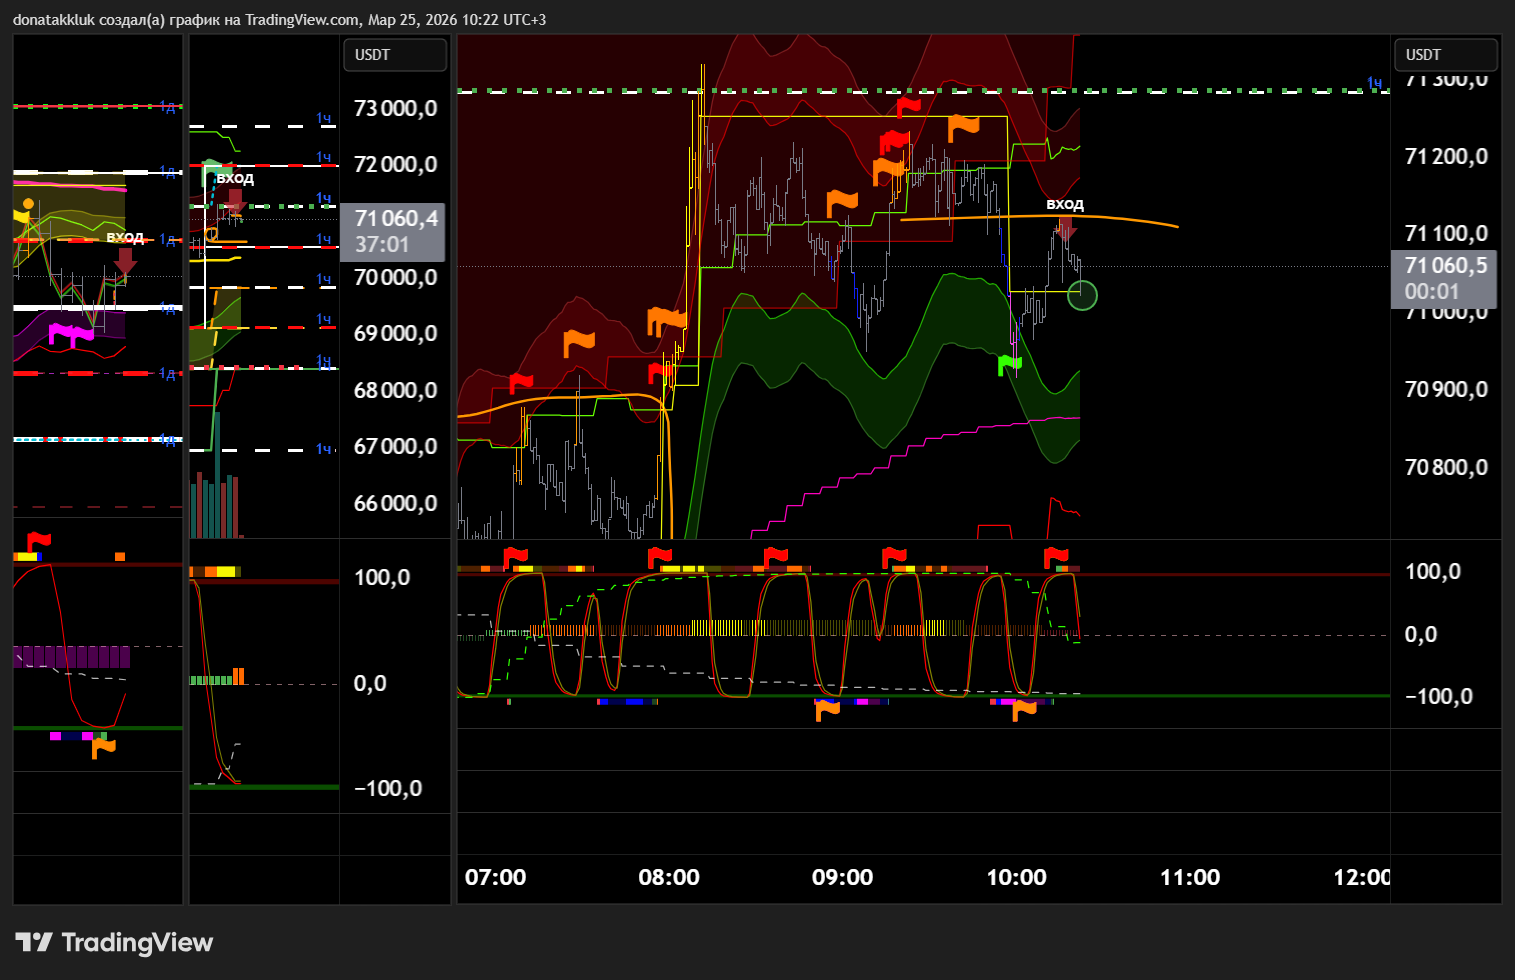This screenshot has width=1515, height=980.
Task: Click the 73 000,0 level on middle price scale
Action: point(395,108)
